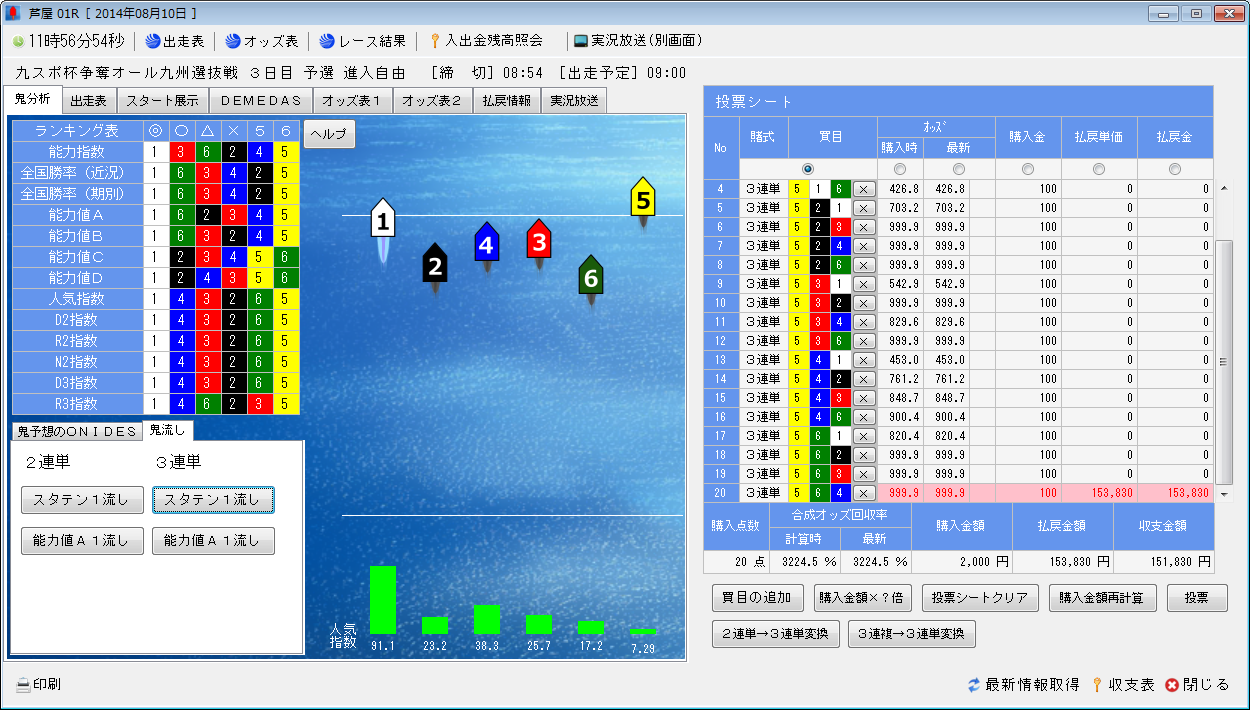
Task: Open the 鬼流し tab
Action: point(167,430)
